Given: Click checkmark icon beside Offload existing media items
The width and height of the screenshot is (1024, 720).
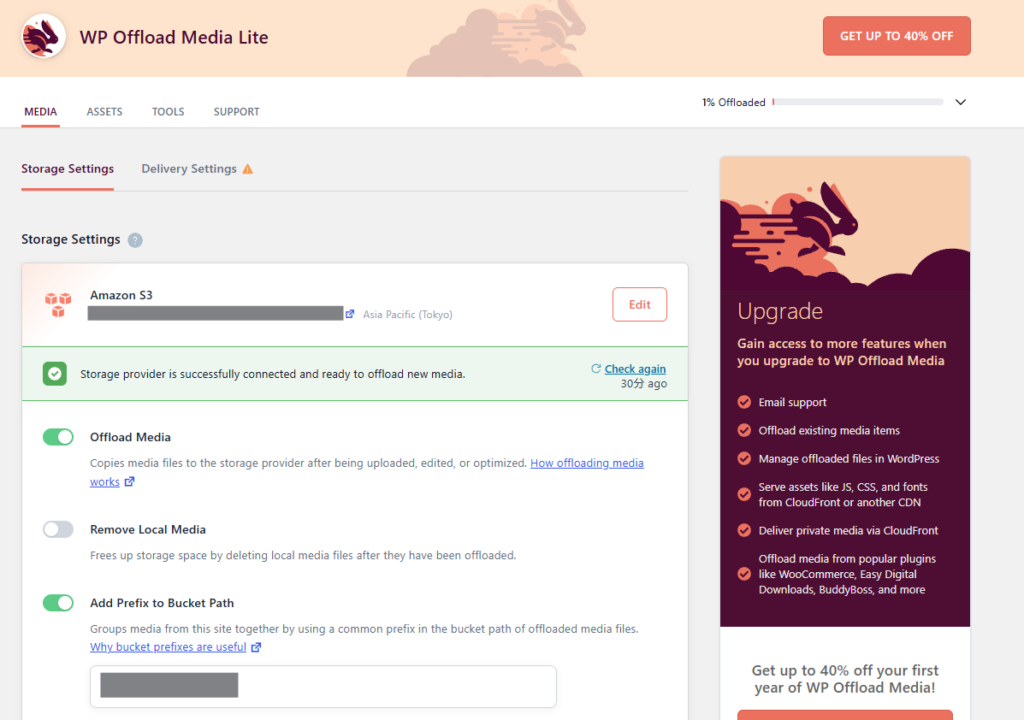Looking at the screenshot, I should pos(744,430).
